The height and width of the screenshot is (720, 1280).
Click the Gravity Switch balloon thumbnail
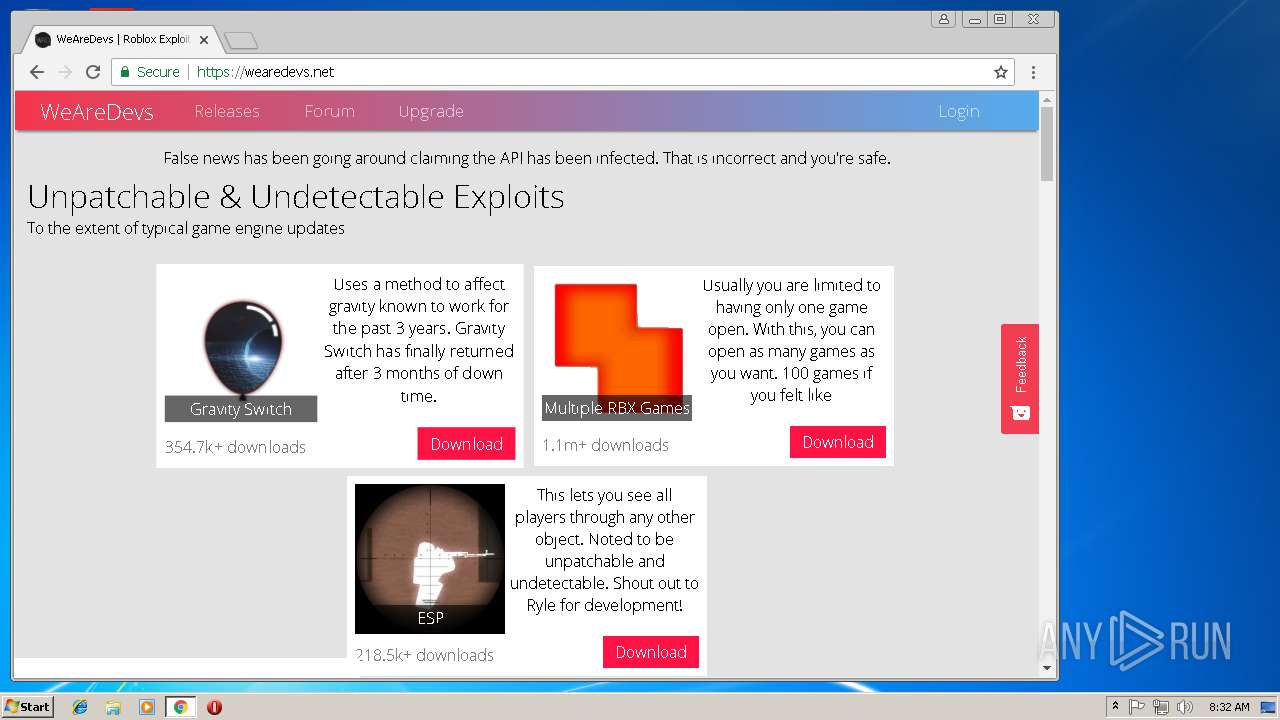pyautogui.click(x=241, y=347)
